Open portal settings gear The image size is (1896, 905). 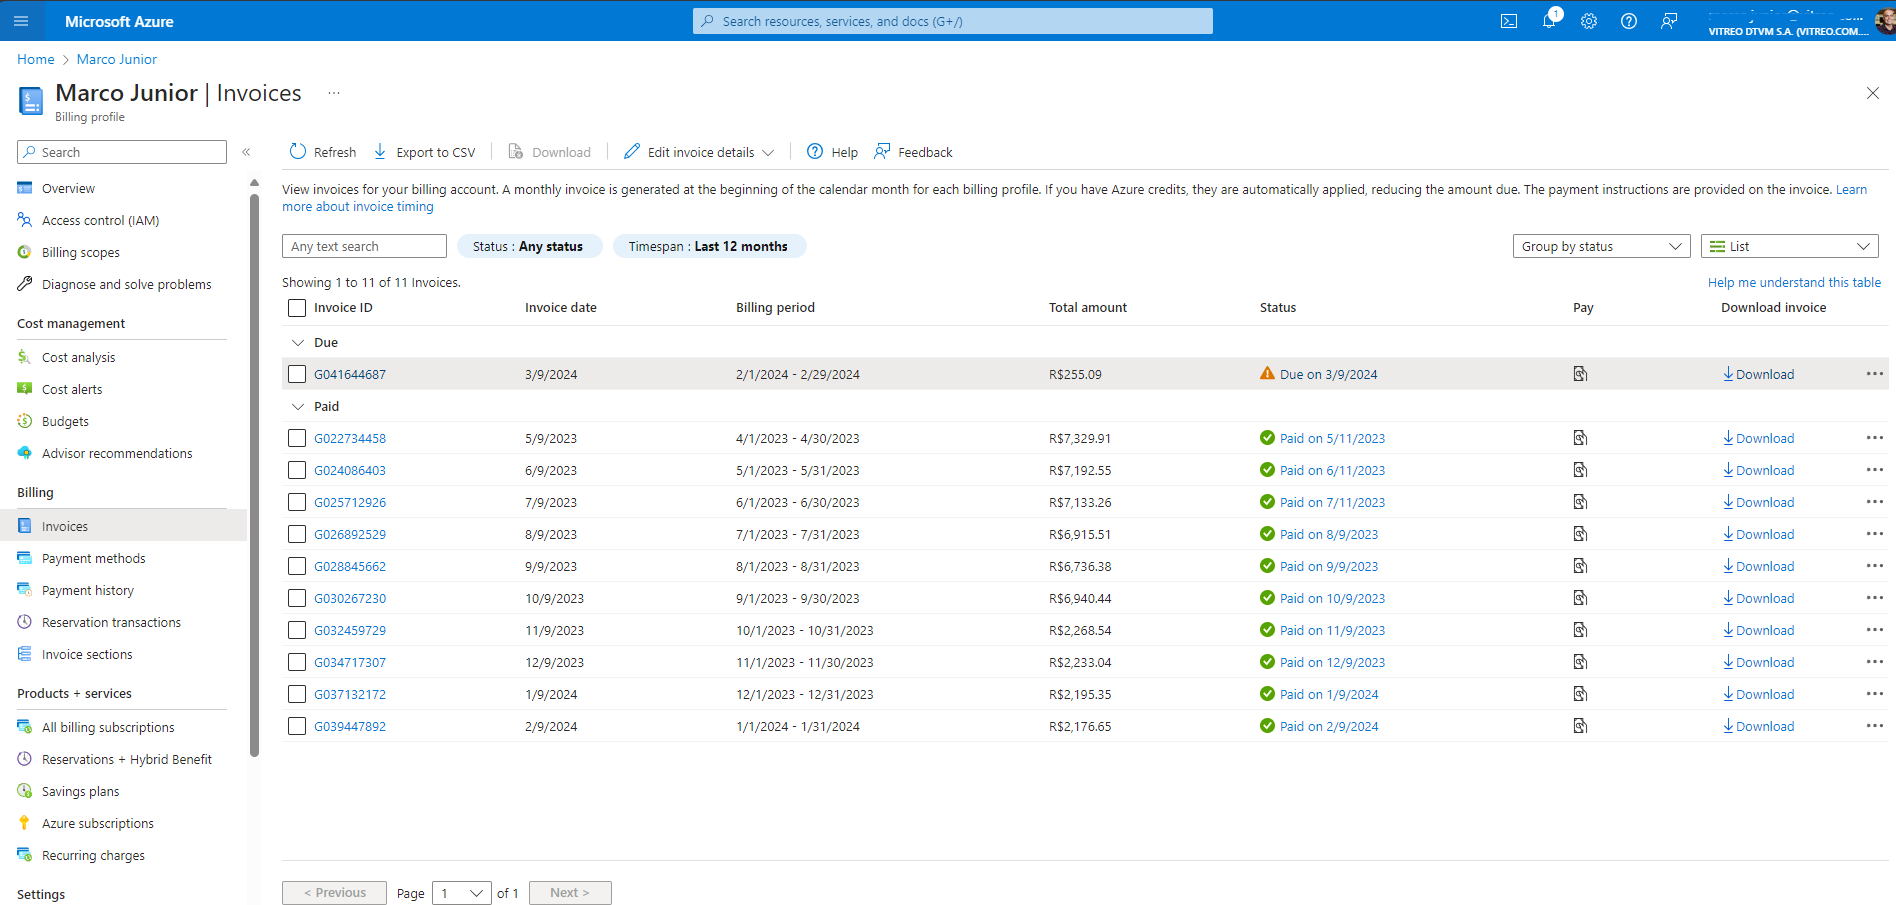coord(1589,21)
